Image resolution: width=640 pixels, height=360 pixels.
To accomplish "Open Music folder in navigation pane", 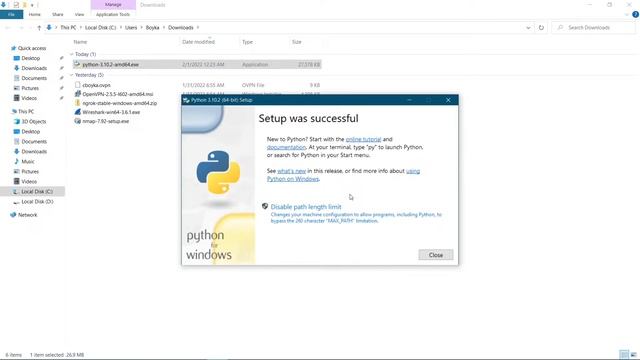I will click(x=28, y=162).
